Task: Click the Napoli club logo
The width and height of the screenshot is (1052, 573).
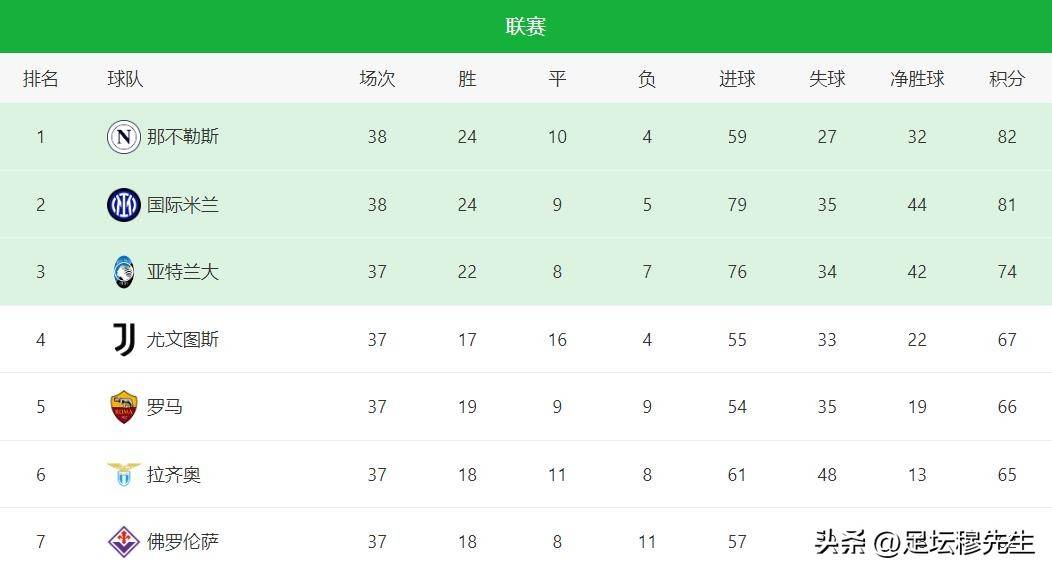Action: 123,137
